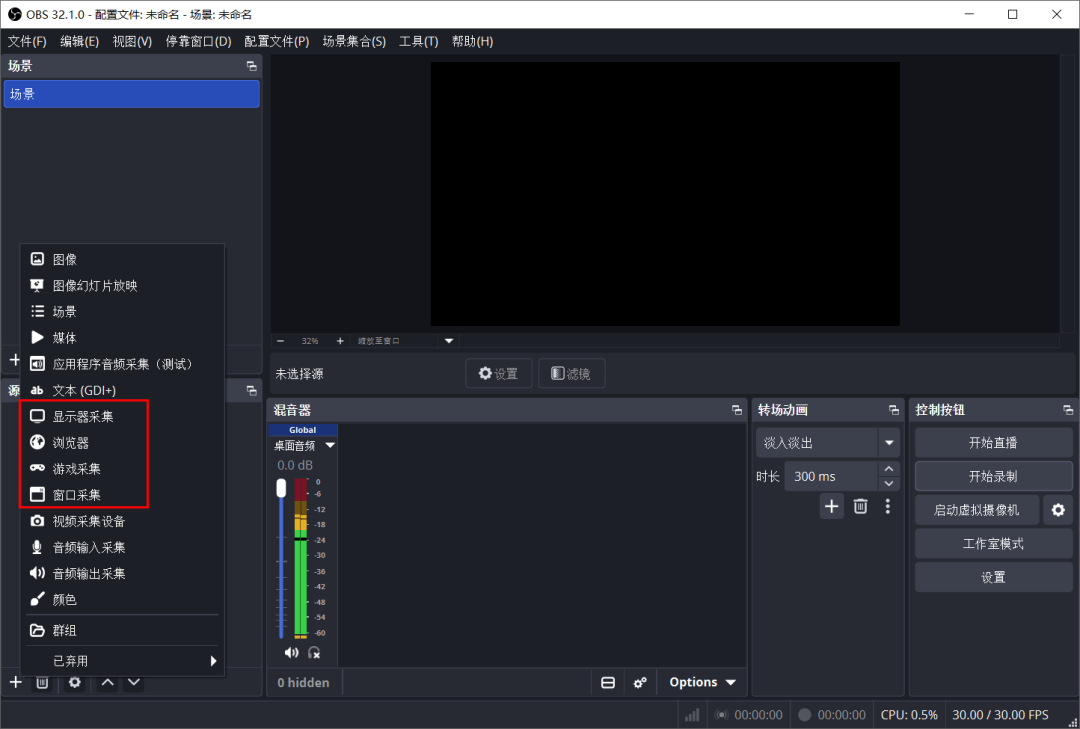
Task: Add a transition with the plus icon
Action: [832, 506]
